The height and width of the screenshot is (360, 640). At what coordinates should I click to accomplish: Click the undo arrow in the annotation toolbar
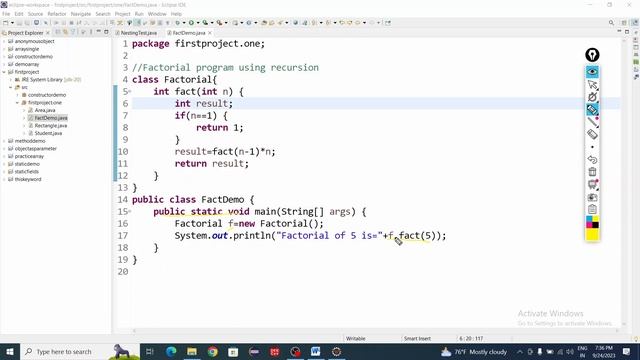pos(592,159)
